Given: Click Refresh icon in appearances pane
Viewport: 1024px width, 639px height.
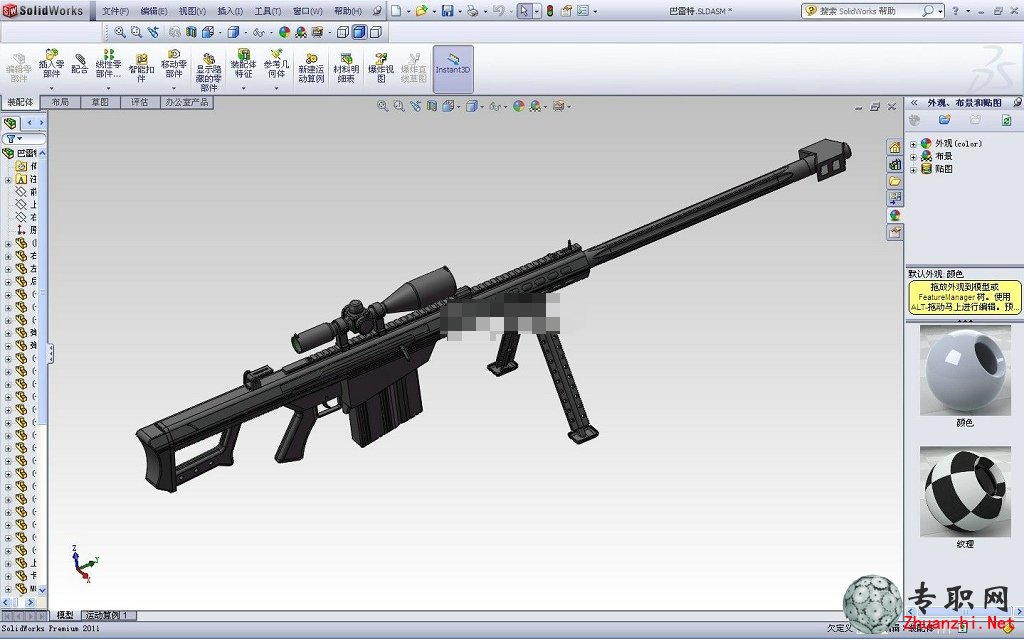Looking at the screenshot, I should (x=1006, y=120).
